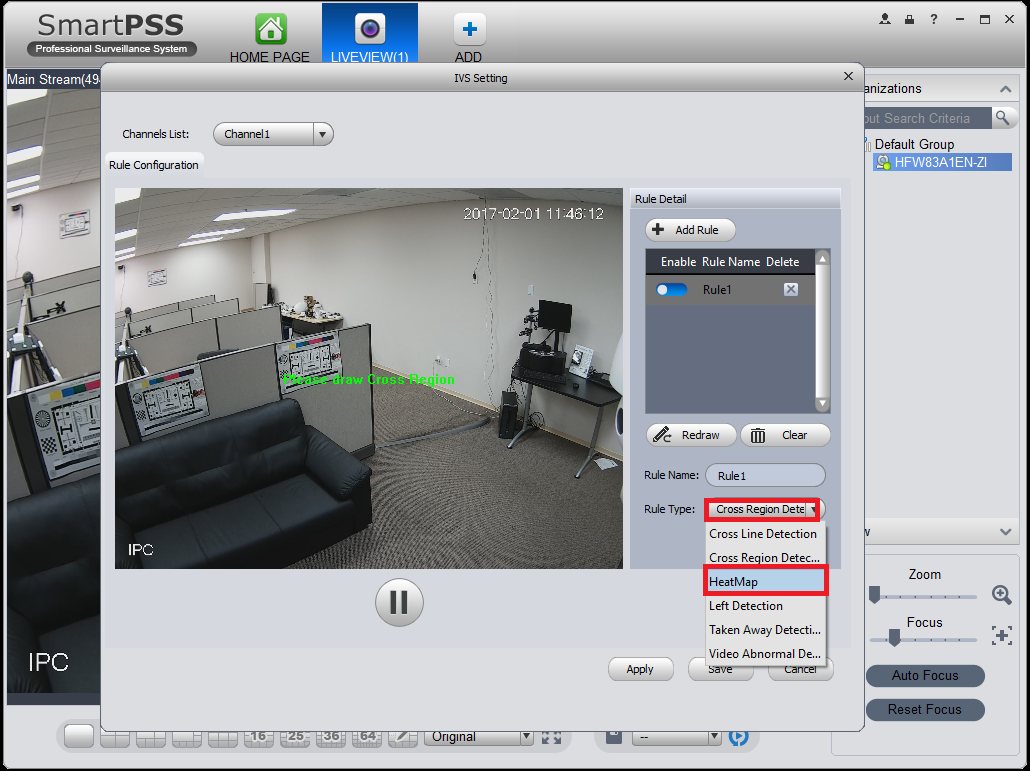1030x771 pixels.
Task: Click the Focus slider handle
Action: point(893,637)
